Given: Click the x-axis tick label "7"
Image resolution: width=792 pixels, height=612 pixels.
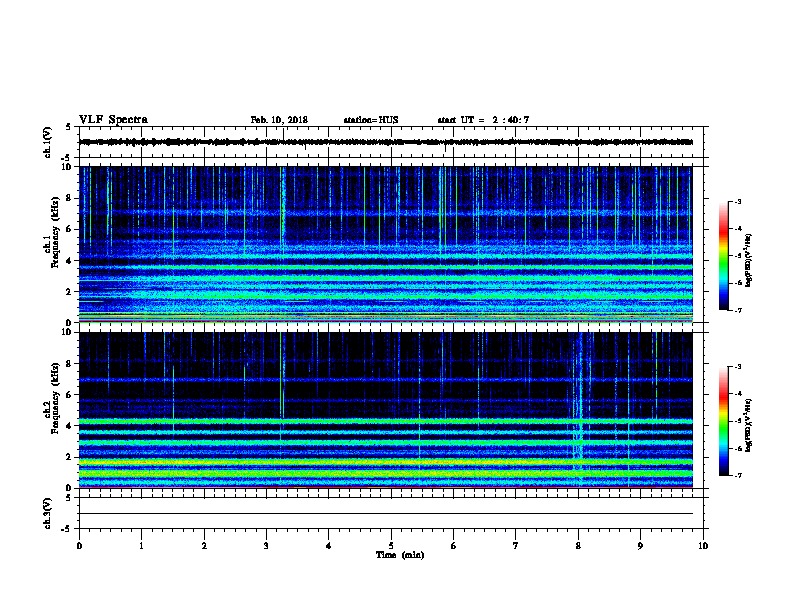Looking at the screenshot, I should pyautogui.click(x=516, y=546).
